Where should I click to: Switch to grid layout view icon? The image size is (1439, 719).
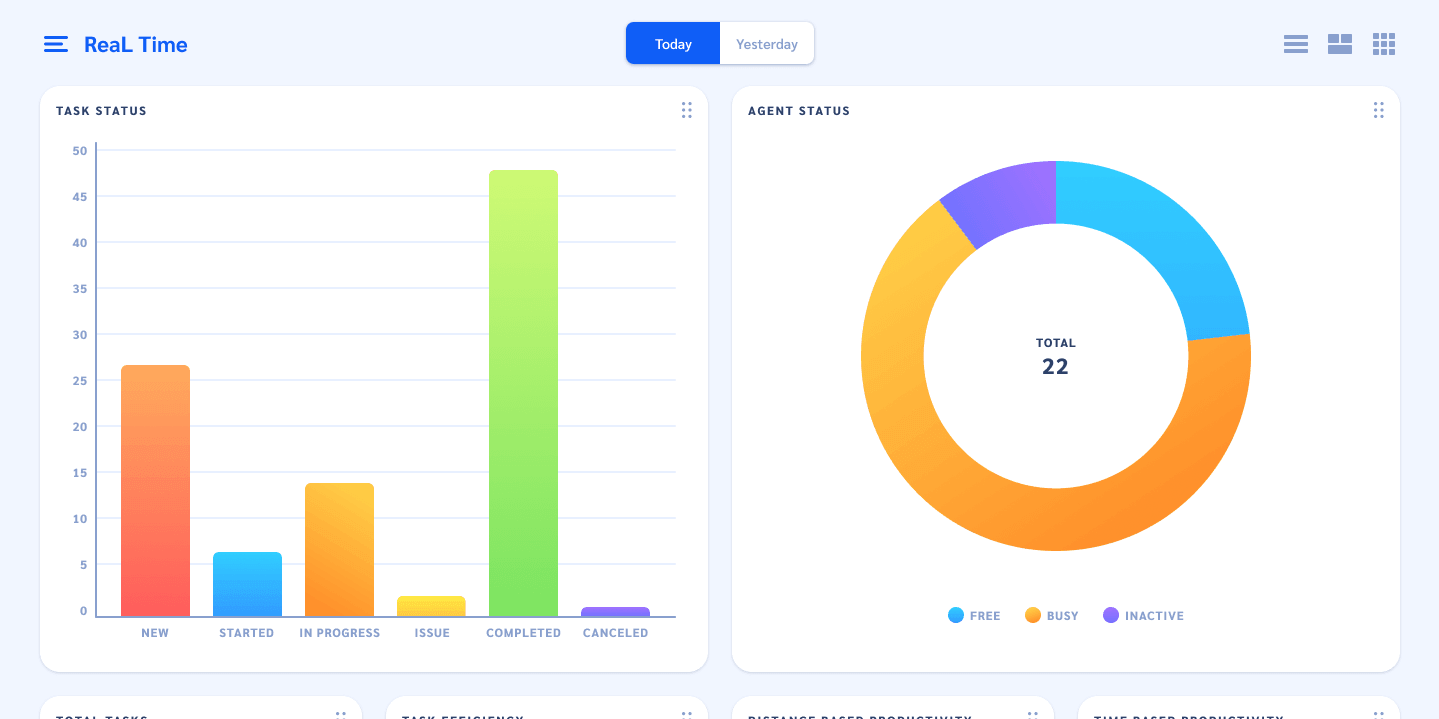[1383, 44]
